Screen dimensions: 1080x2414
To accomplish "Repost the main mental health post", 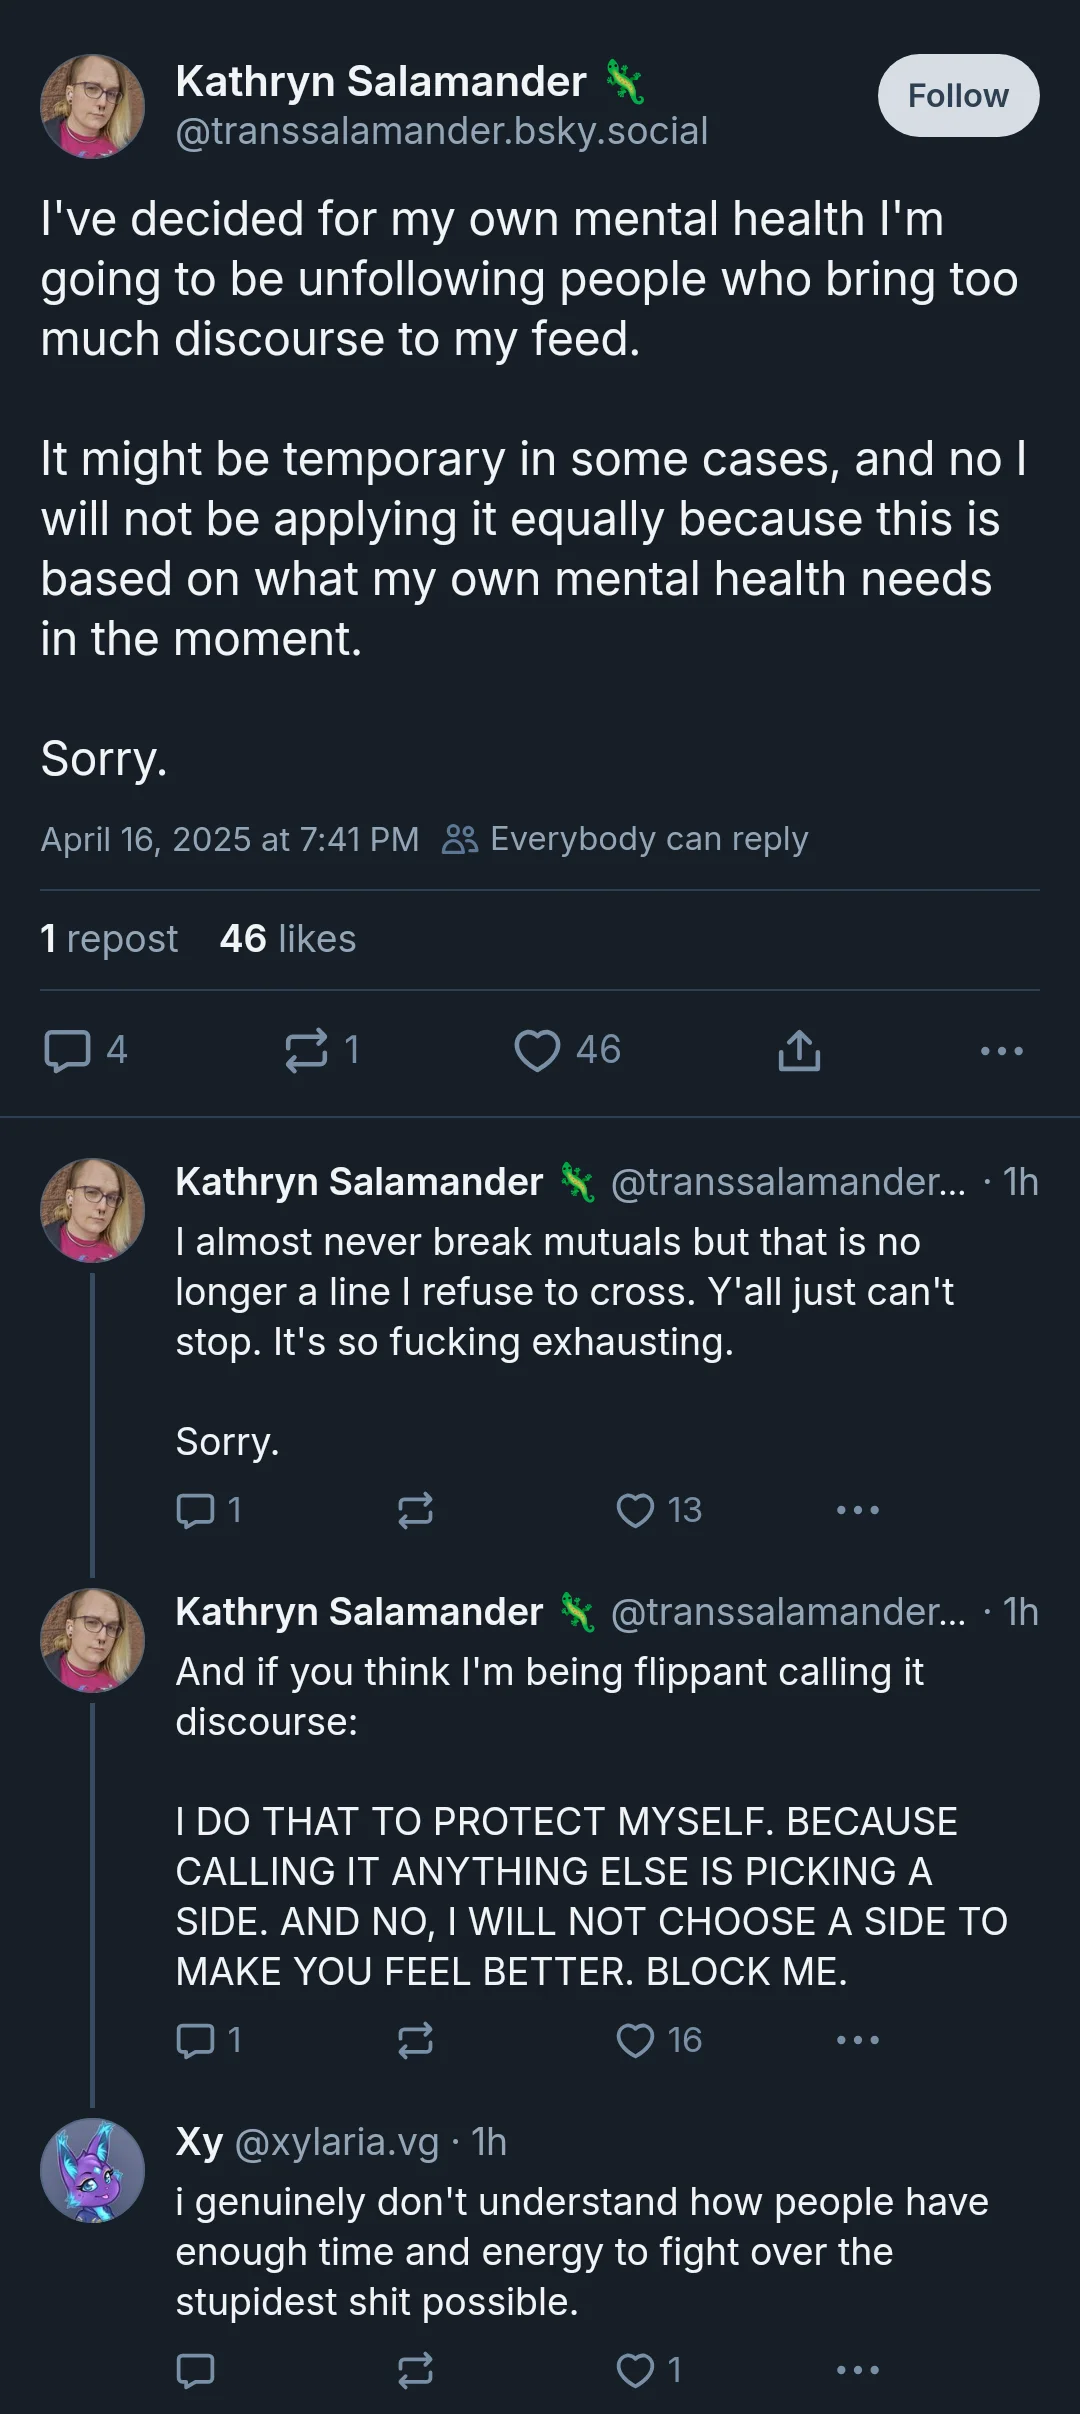I will coord(321,1050).
